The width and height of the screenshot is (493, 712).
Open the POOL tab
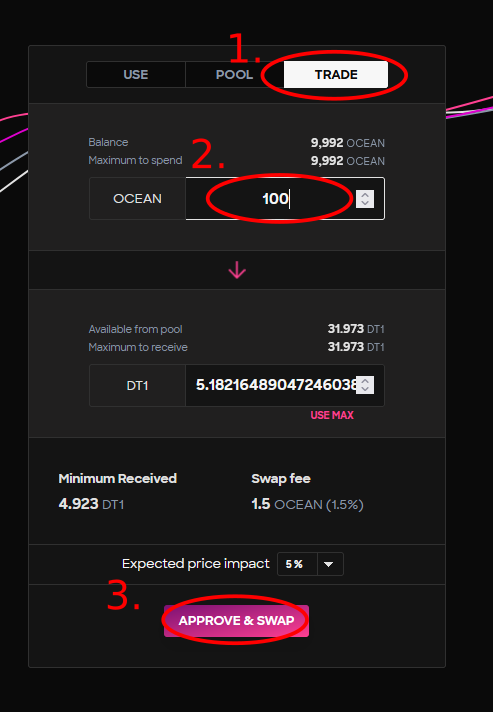234,74
